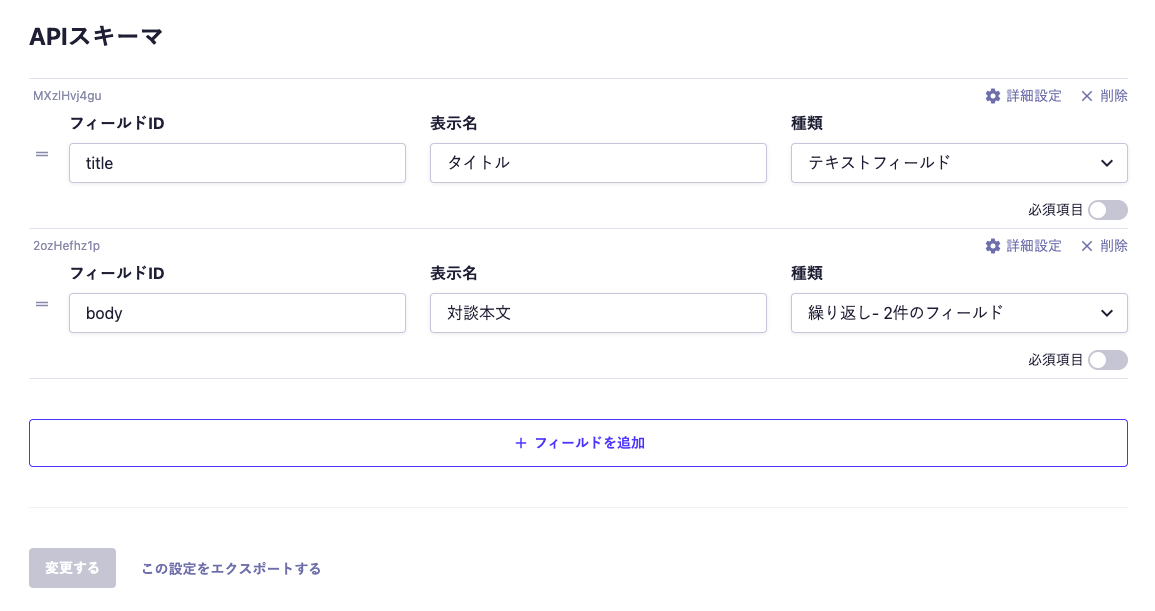Click the drag handle beside the title field
Viewport: 1155px width, 611px height.
pyautogui.click(x=42, y=154)
